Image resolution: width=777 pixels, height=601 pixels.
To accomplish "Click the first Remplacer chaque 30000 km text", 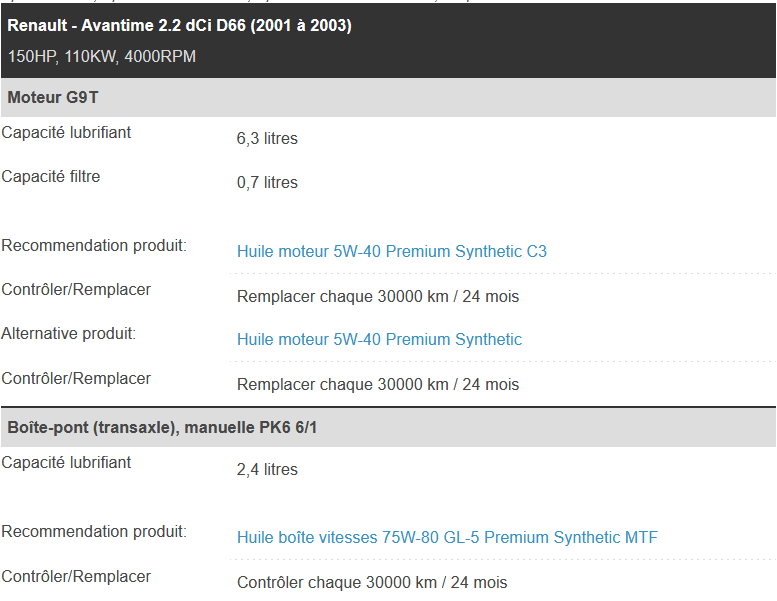I will pyautogui.click(x=377, y=297).
